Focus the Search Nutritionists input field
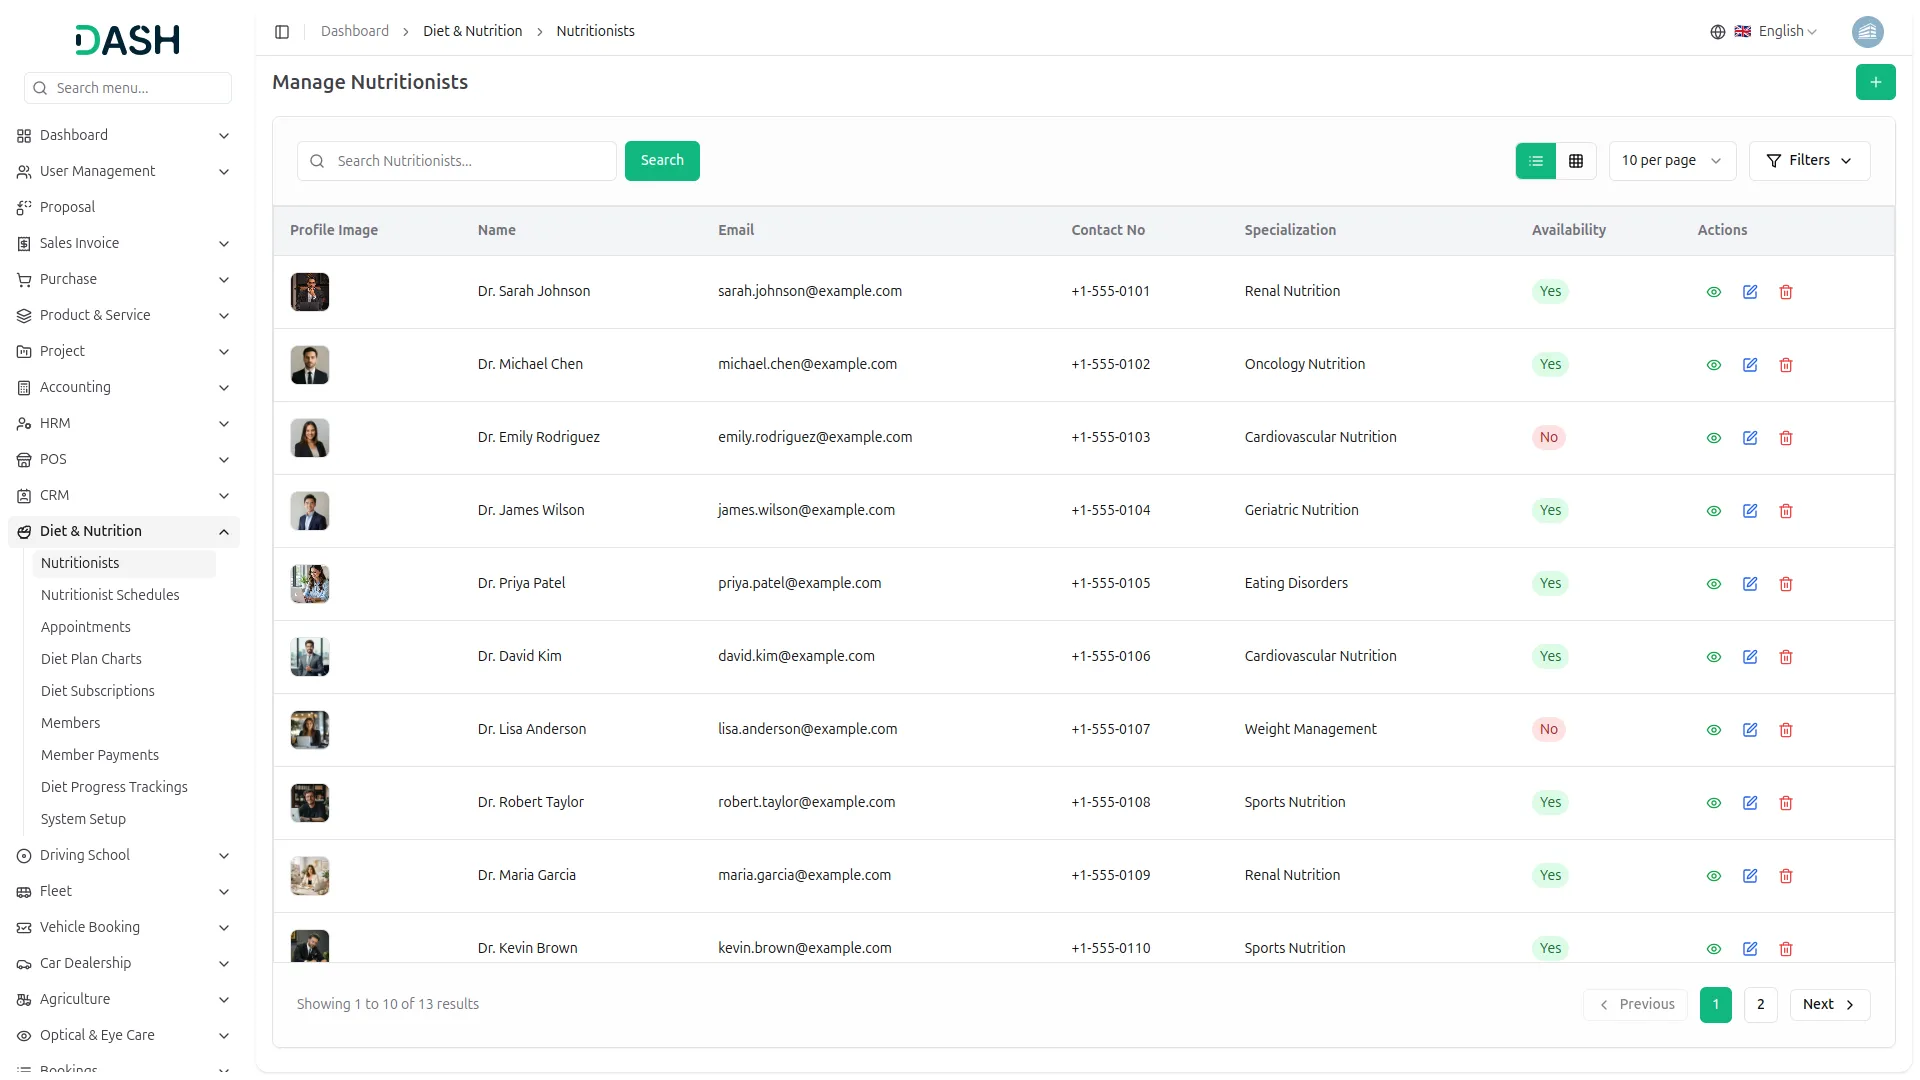This screenshot has width=1920, height=1080. (470, 161)
